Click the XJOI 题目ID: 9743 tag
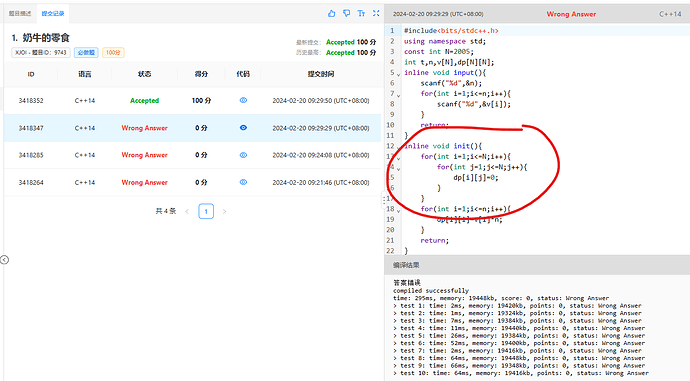The width and height of the screenshot is (690, 381). (40, 52)
